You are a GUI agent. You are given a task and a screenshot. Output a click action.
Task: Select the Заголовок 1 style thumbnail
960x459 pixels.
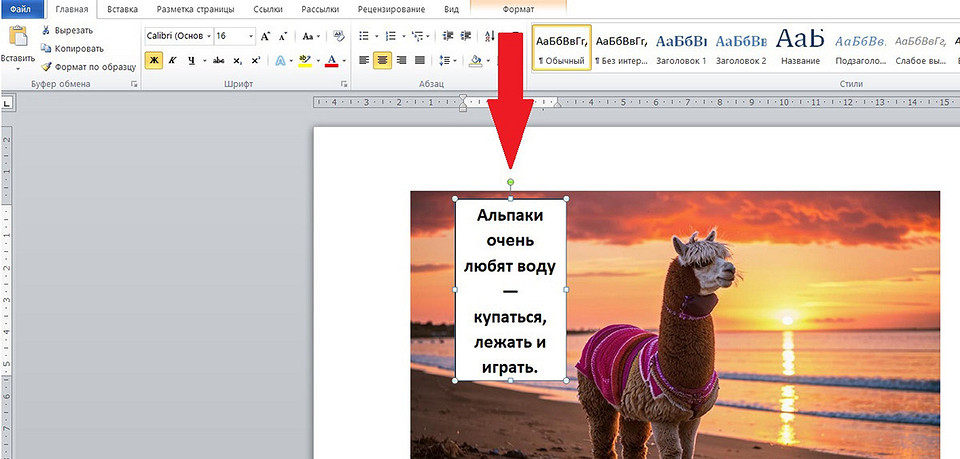point(679,47)
